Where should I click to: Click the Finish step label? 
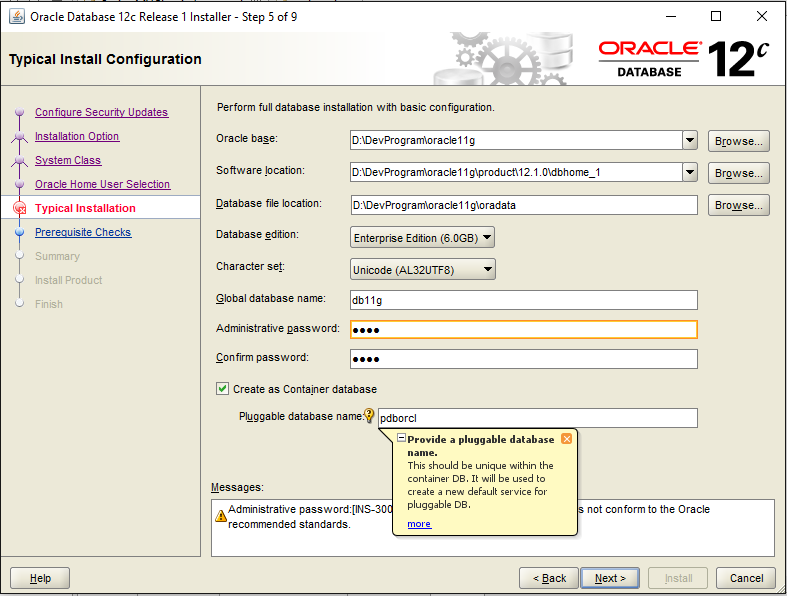point(49,304)
